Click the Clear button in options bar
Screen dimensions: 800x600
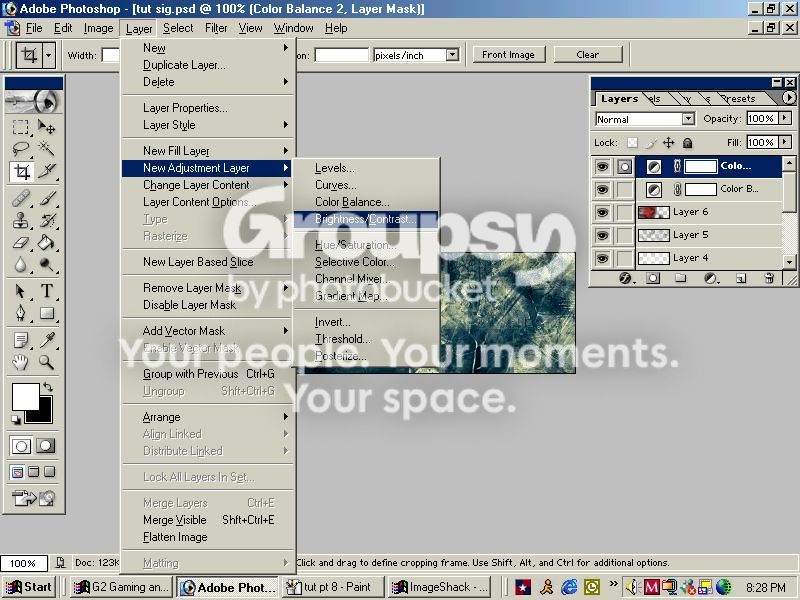click(x=588, y=55)
